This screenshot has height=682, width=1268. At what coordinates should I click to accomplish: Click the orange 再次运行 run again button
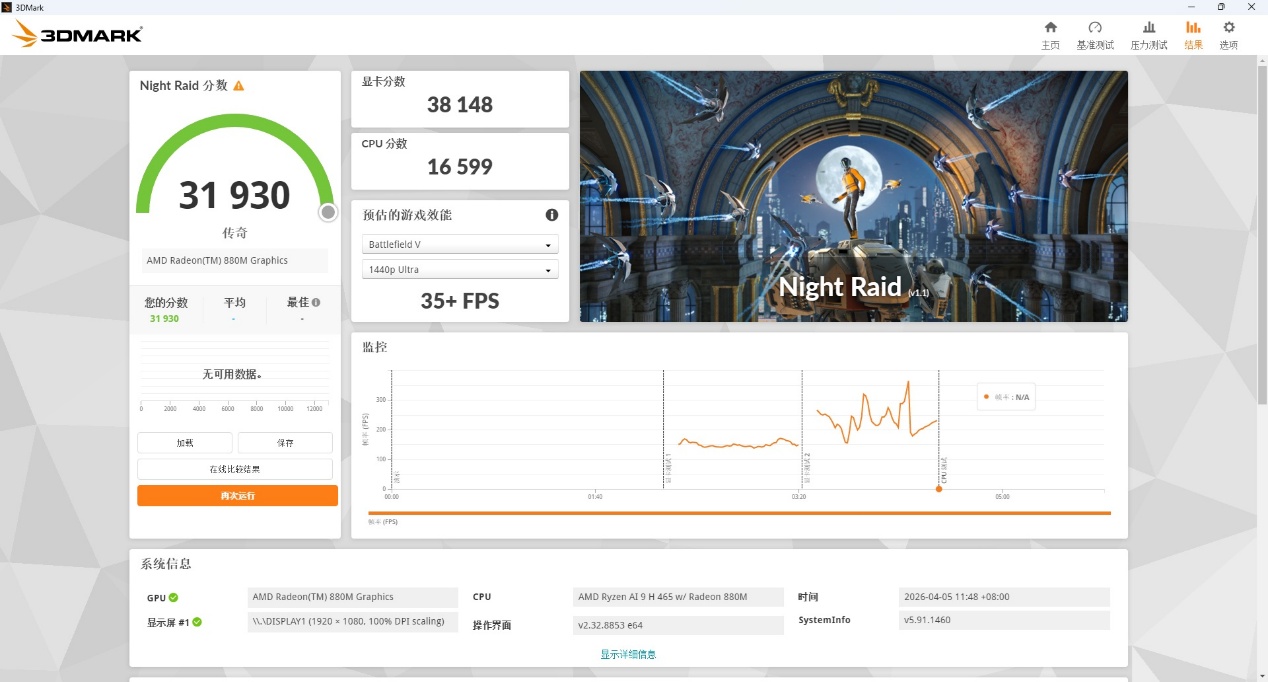click(237, 496)
